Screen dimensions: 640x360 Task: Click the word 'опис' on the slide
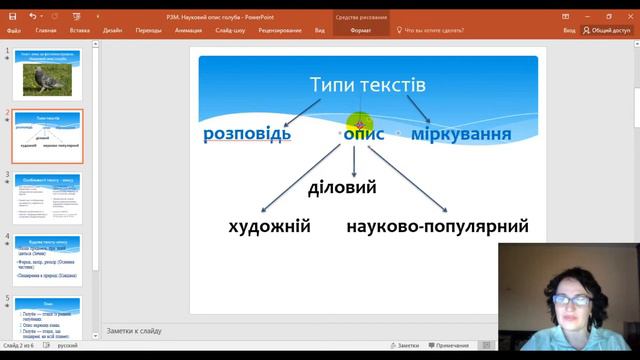[x=364, y=133]
